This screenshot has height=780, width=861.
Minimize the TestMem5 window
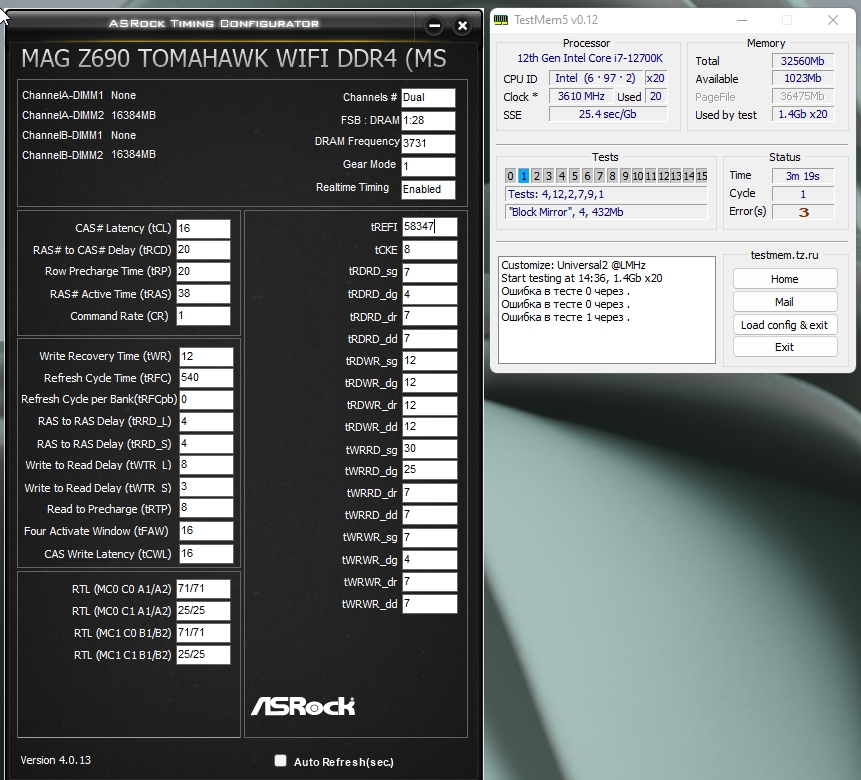[742, 20]
